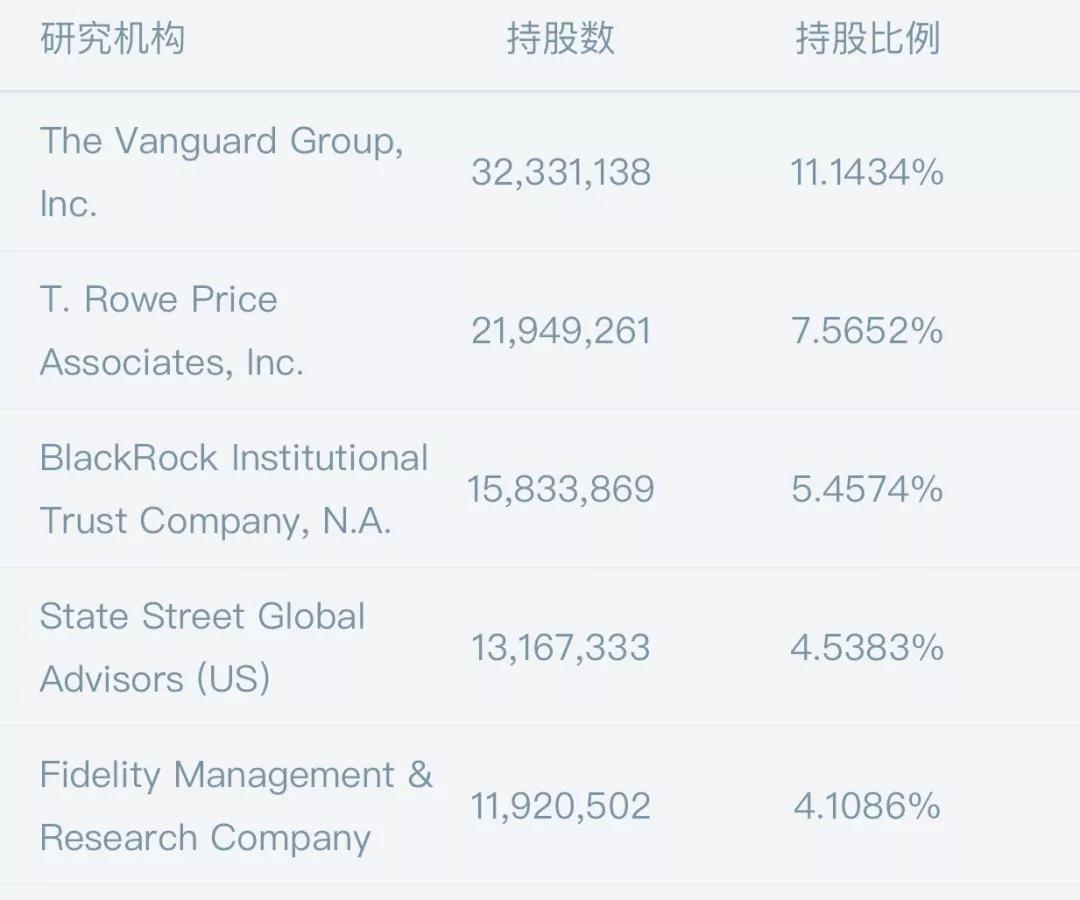Open Fidelity Management & Research Company
Viewport: 1080px width, 900px height.
click(236, 806)
